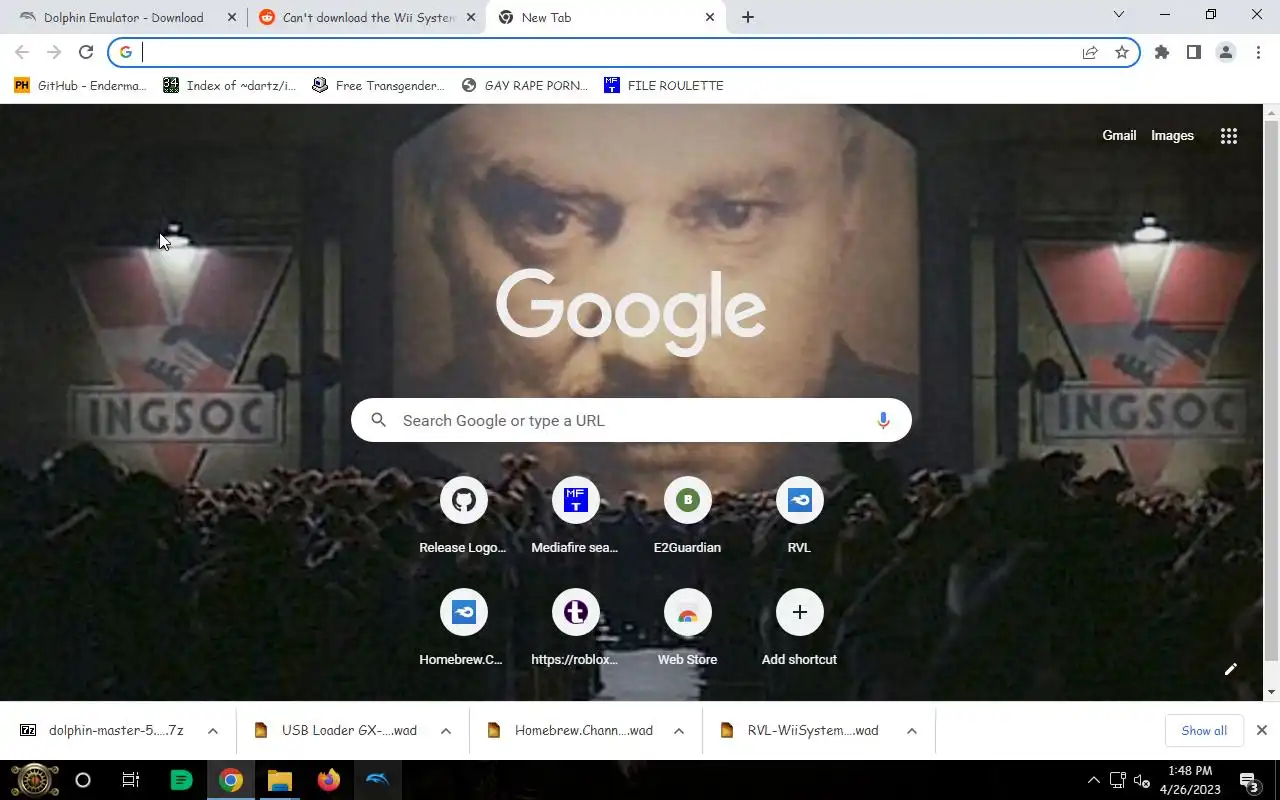The width and height of the screenshot is (1280, 800).
Task: Open the GitHub - Enderma... bookmark
Action: 80,86
